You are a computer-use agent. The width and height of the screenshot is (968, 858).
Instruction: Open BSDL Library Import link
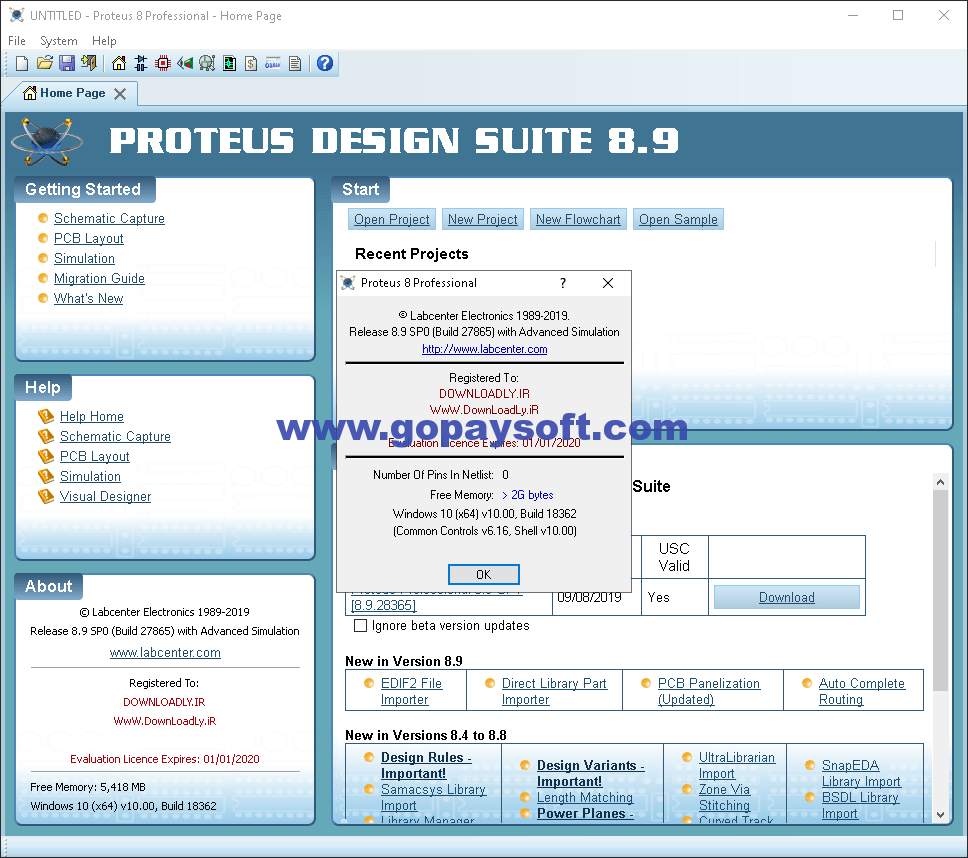860,806
